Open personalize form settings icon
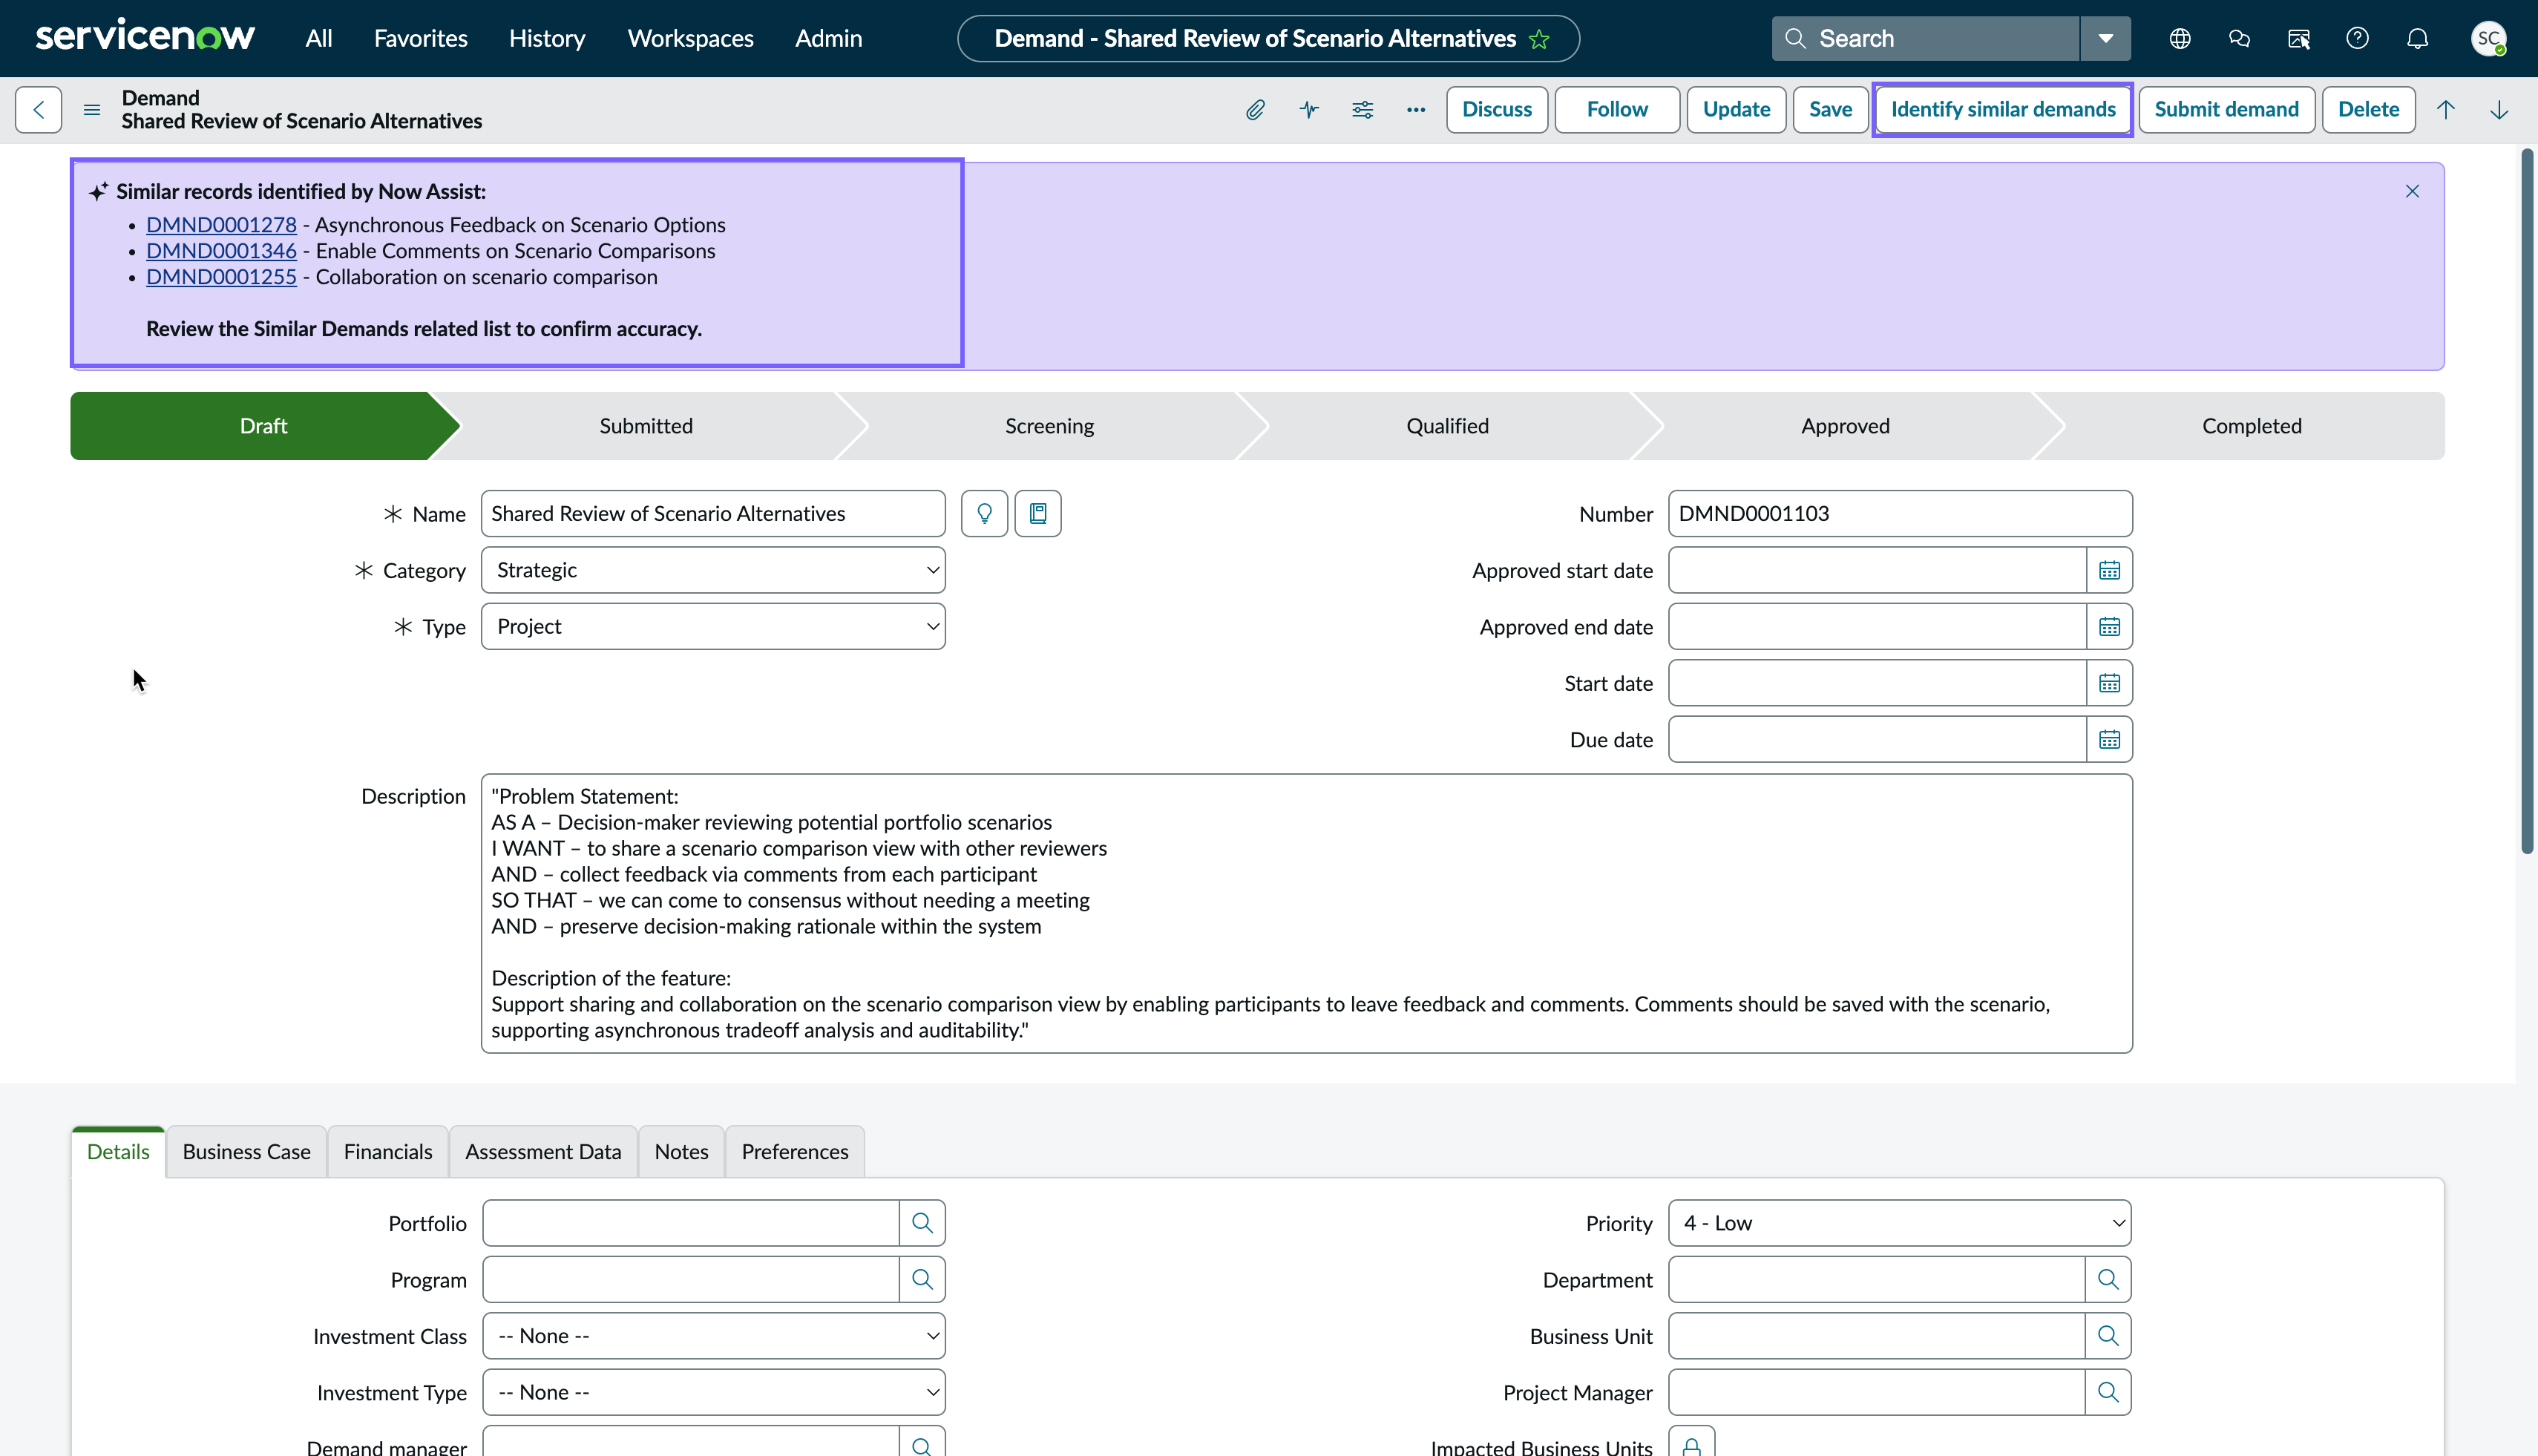The height and width of the screenshot is (1456, 2538). pyautogui.click(x=1362, y=109)
